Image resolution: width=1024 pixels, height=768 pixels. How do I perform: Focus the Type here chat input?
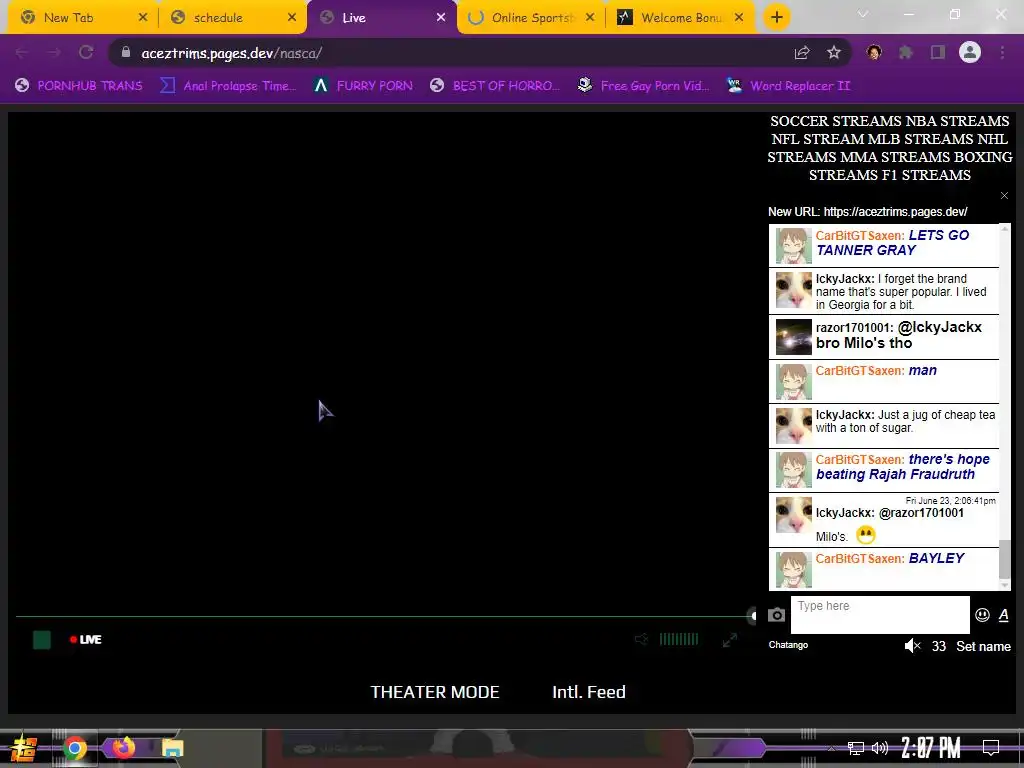pyautogui.click(x=880, y=615)
